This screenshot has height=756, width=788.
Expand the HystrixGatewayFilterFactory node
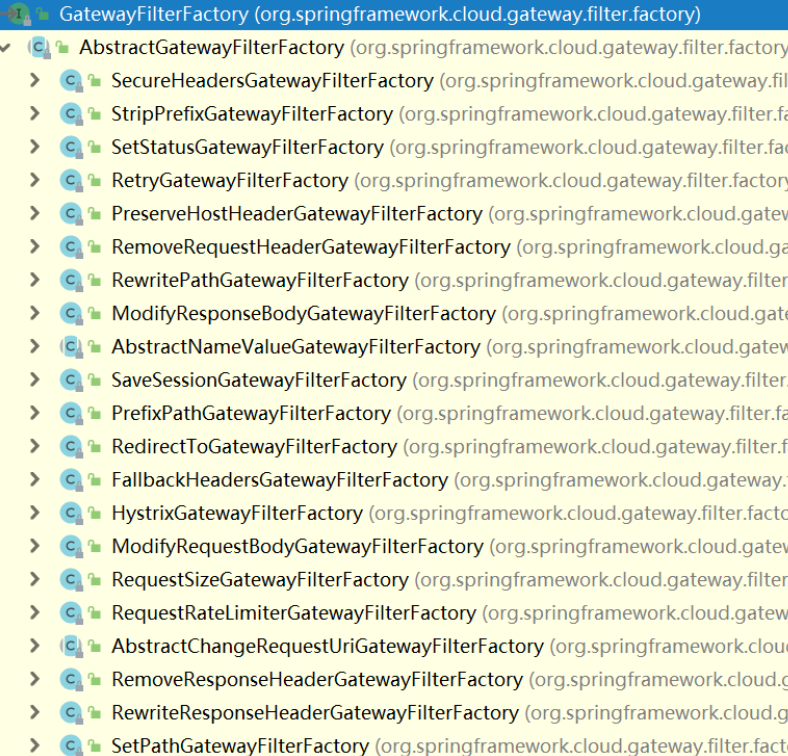(35, 513)
